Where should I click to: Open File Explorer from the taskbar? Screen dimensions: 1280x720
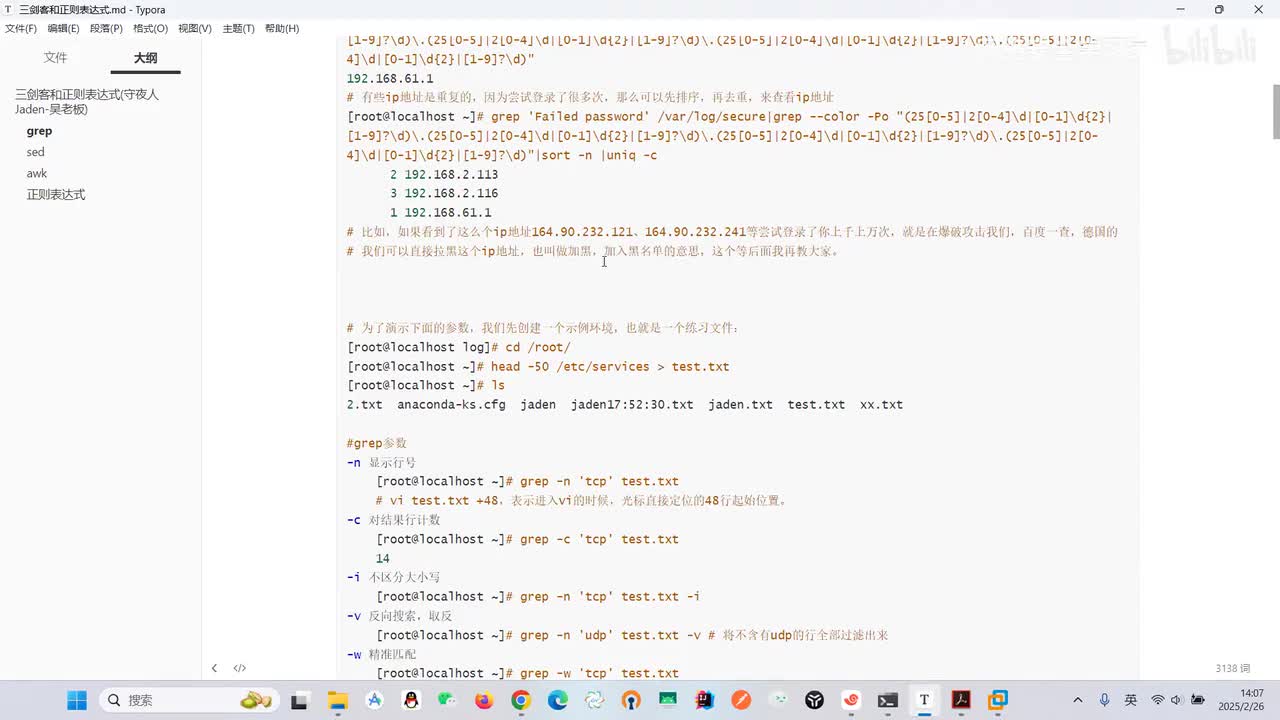pos(337,700)
